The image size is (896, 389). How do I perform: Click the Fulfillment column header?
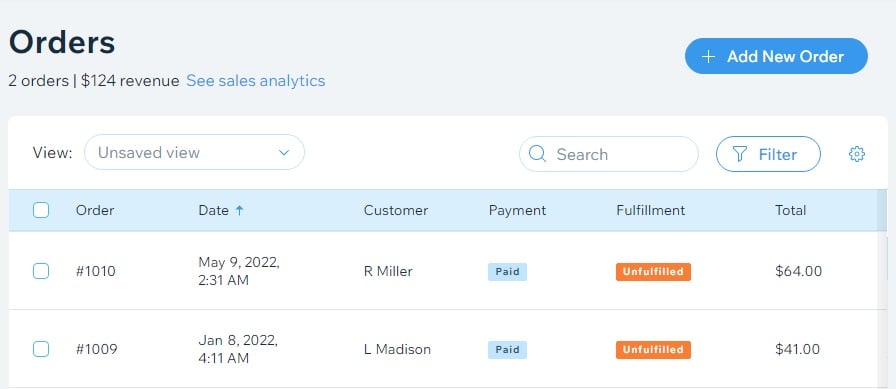[x=650, y=210]
